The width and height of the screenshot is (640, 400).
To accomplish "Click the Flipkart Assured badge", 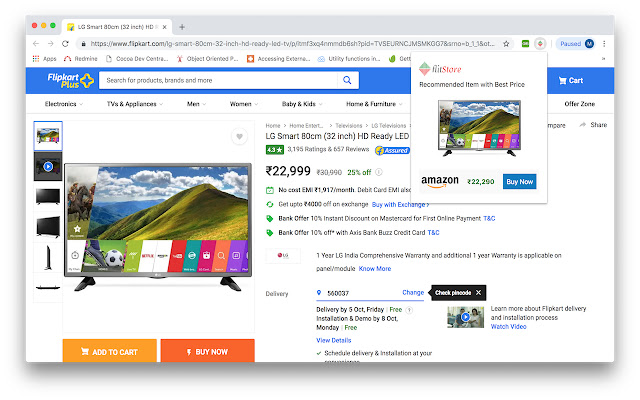I will point(392,150).
